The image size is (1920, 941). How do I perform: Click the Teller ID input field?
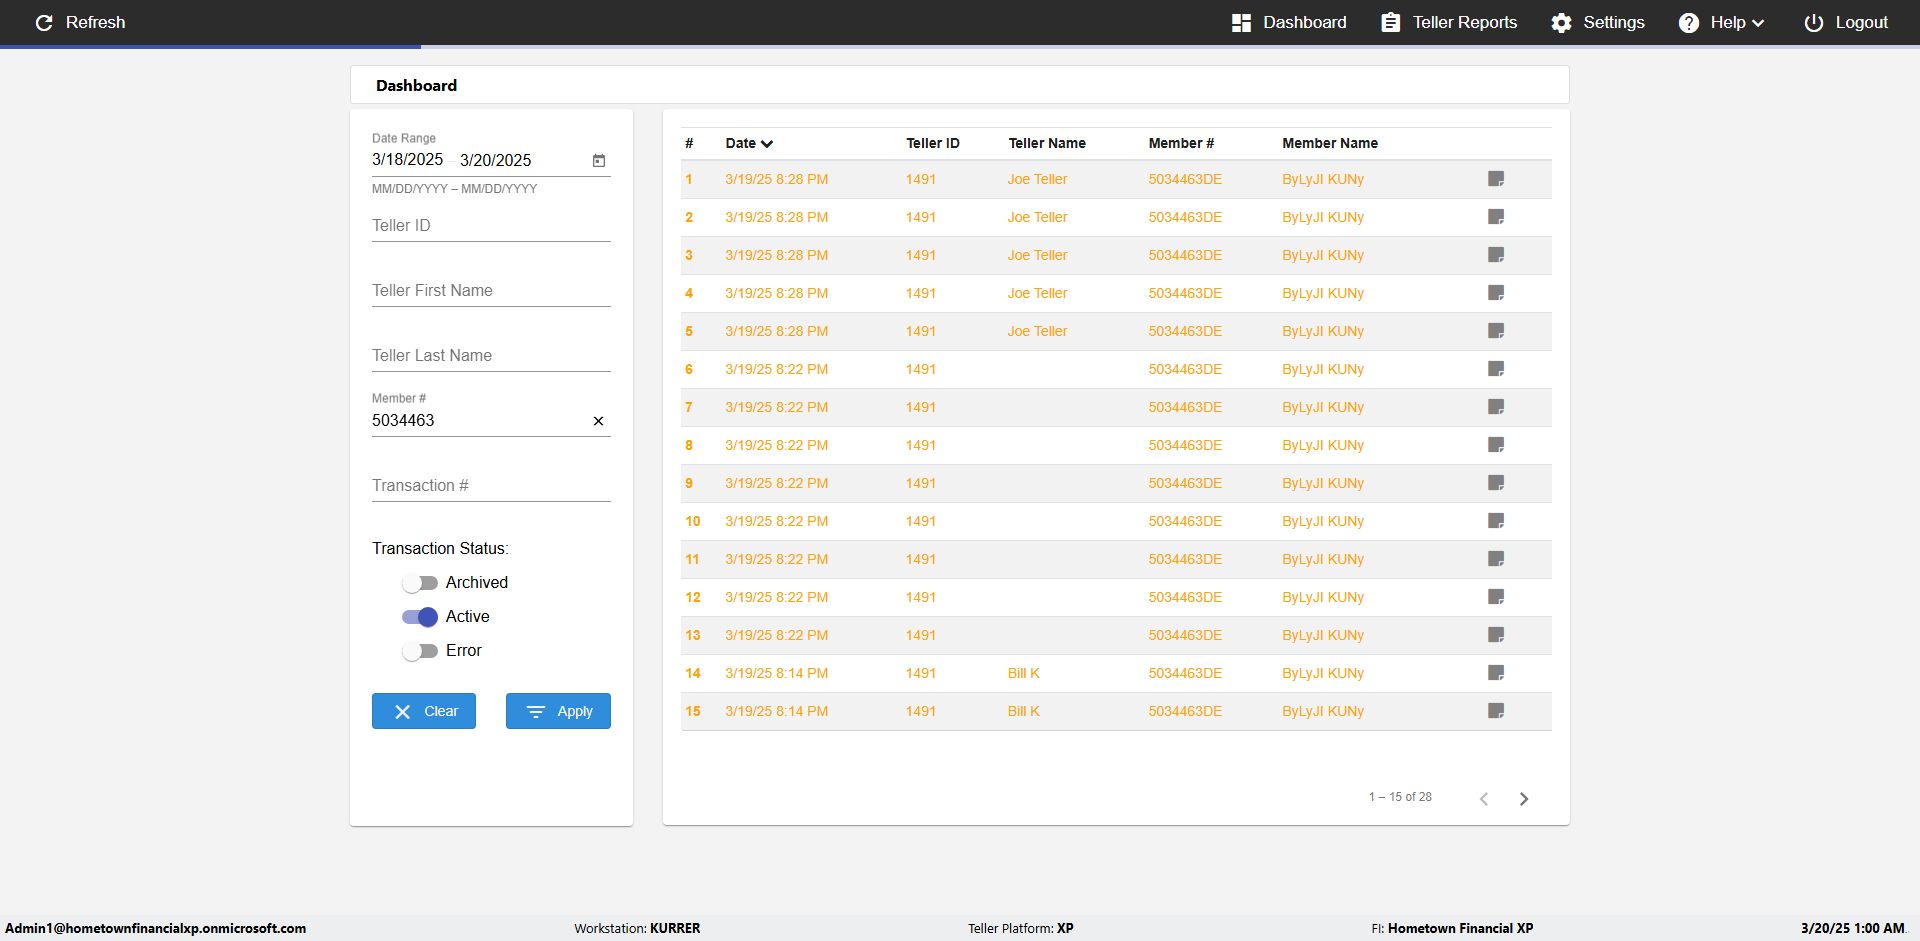tap(490, 226)
